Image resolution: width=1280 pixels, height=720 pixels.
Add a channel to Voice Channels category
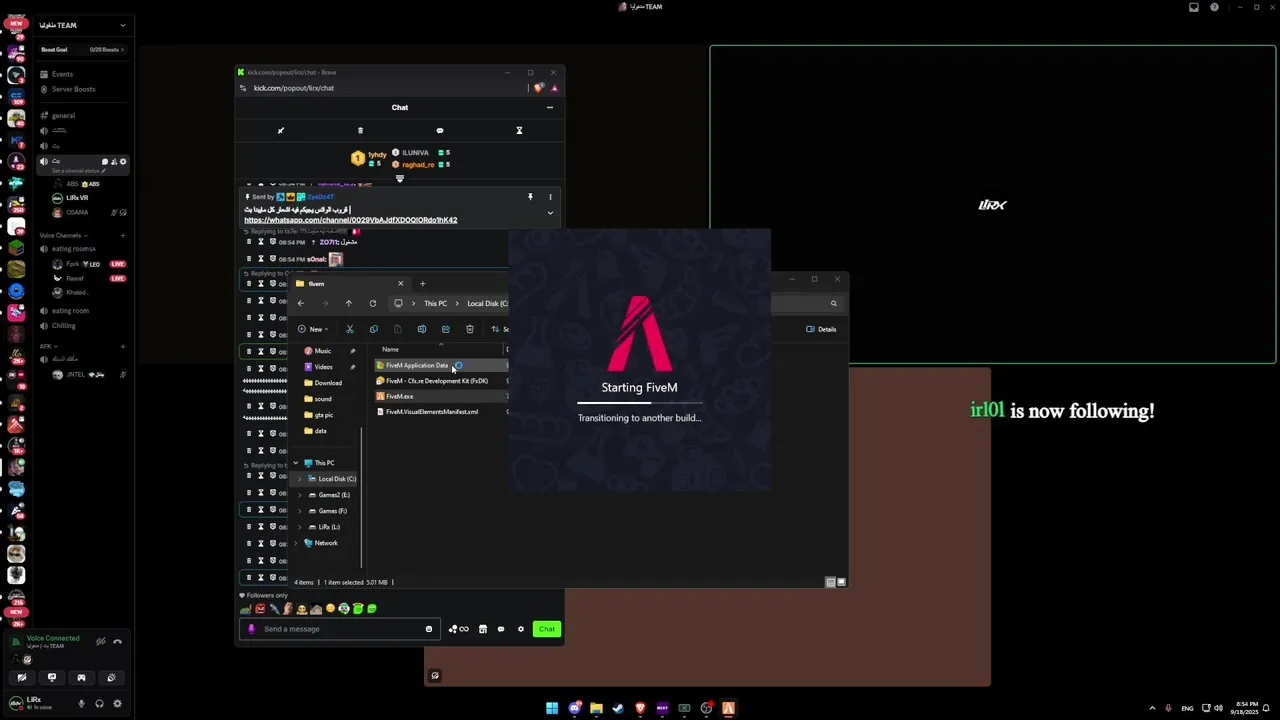tap(122, 236)
